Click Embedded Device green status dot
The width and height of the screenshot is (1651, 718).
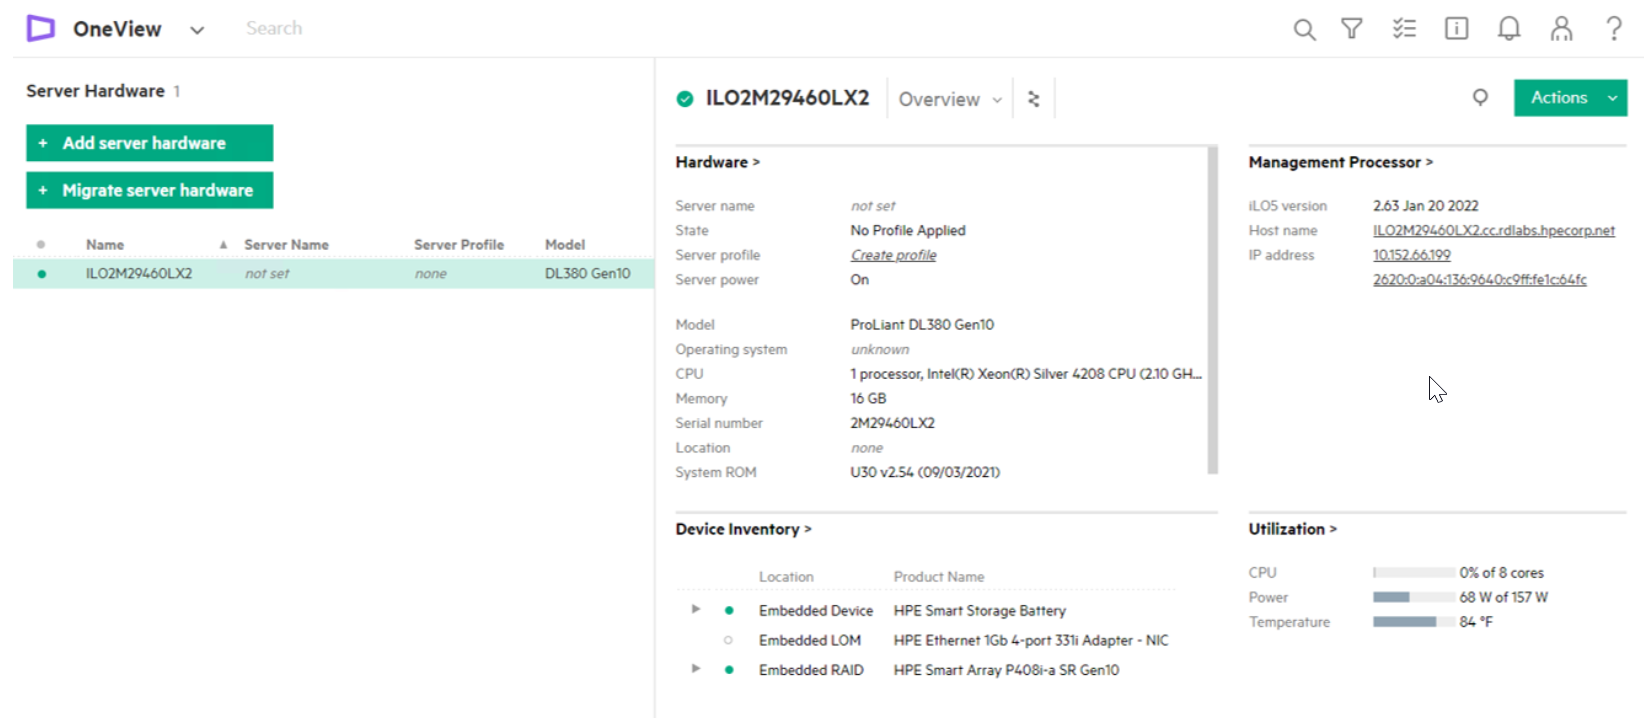coord(729,610)
